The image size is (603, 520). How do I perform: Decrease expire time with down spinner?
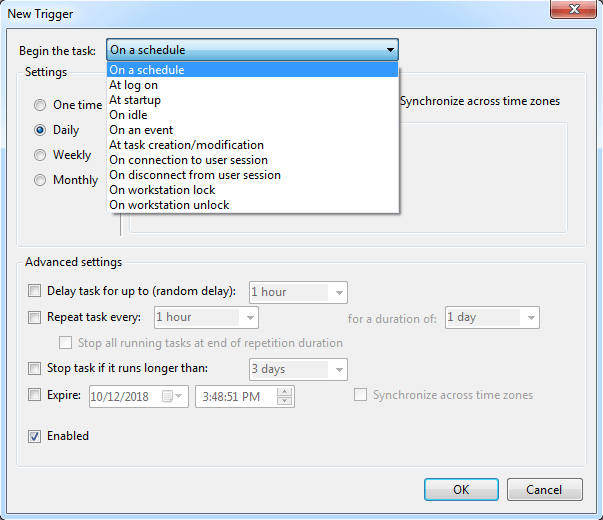tap(285, 401)
